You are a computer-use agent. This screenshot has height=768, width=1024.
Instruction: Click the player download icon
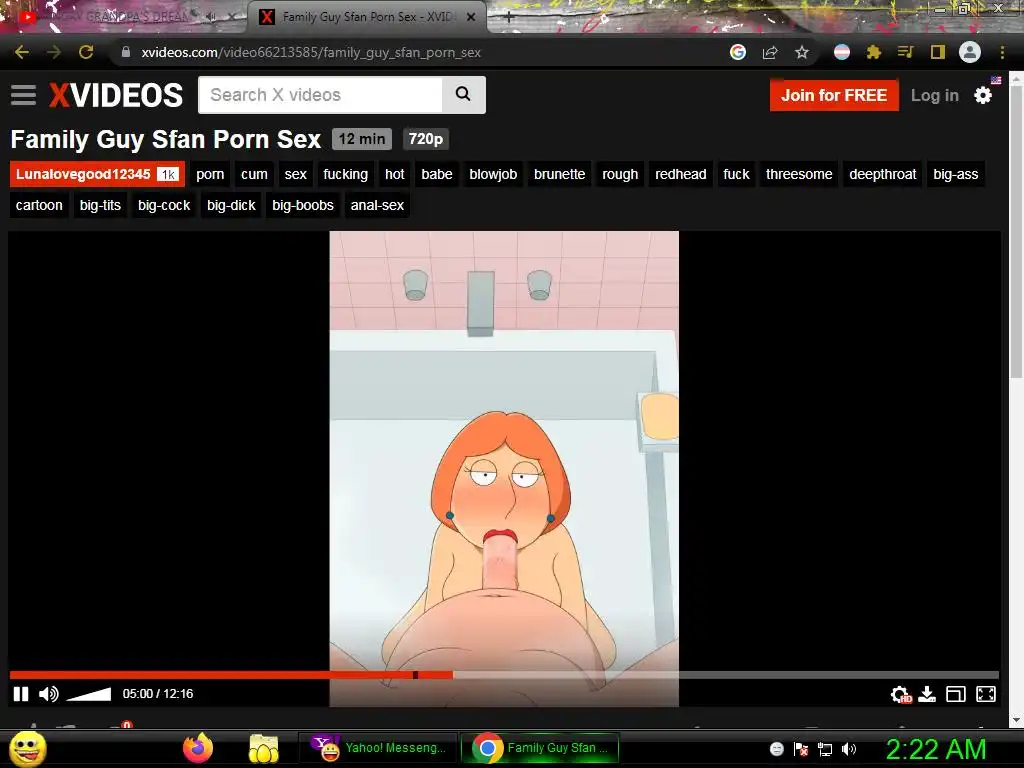pos(927,694)
